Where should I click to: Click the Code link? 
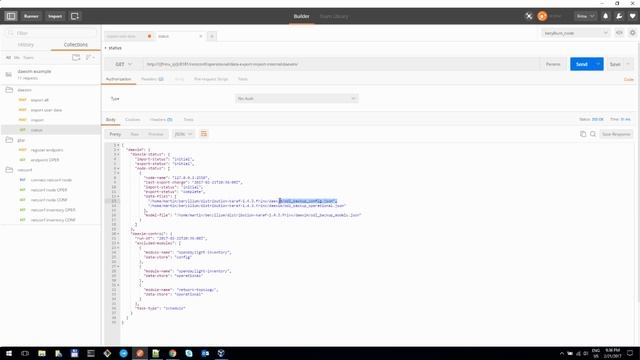tap(629, 79)
